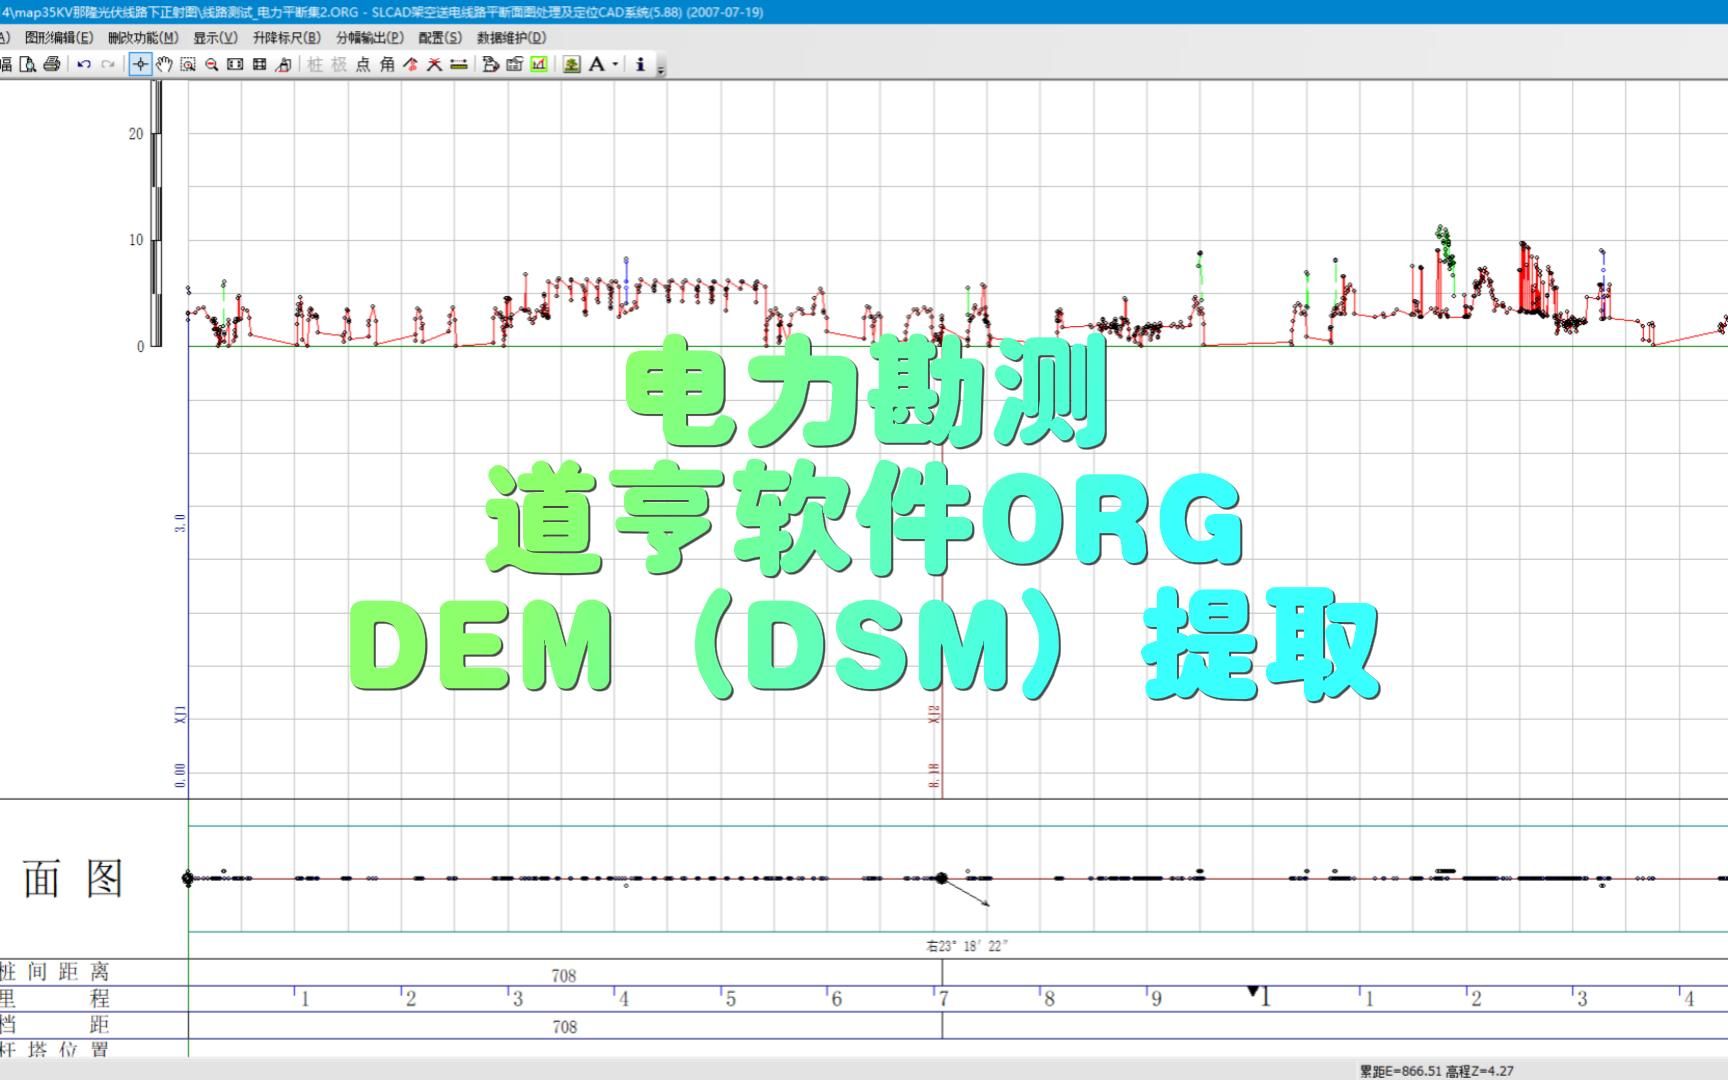Open the 升降标尺(B) menu

pos(287,38)
